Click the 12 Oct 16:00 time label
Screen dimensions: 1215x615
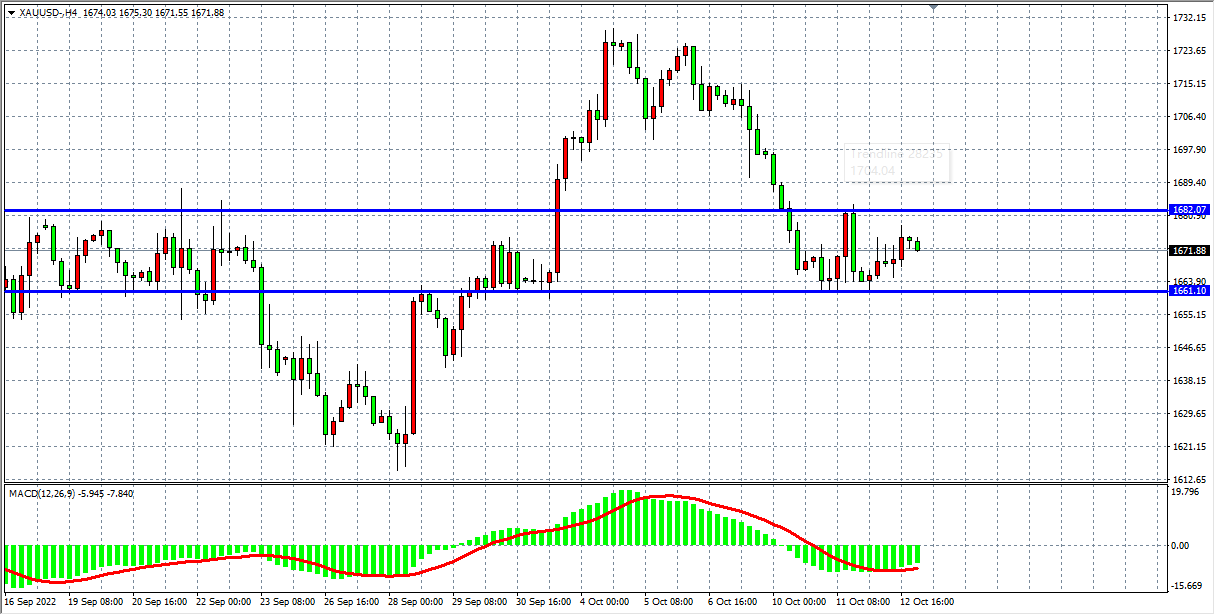(x=925, y=603)
